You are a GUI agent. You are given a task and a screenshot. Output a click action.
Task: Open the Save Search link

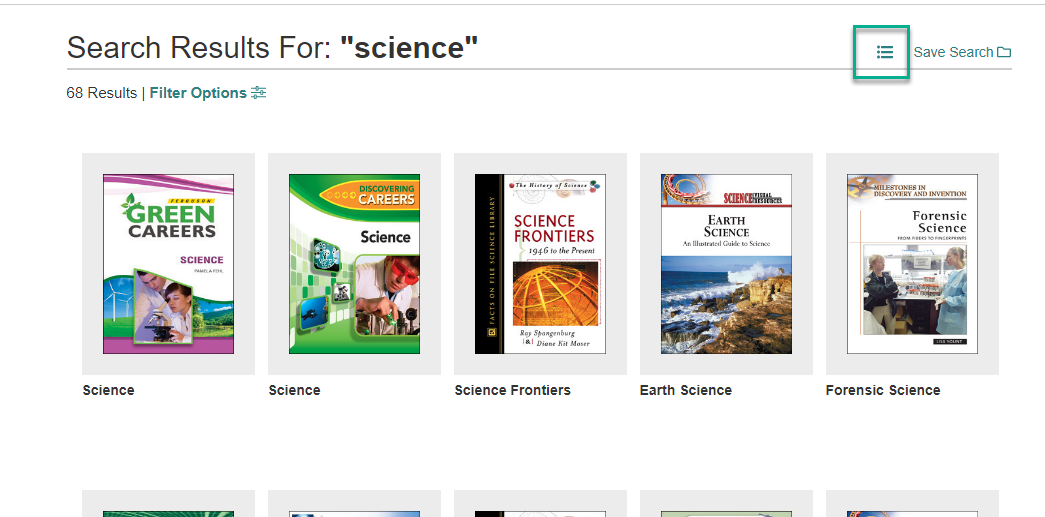pos(953,52)
